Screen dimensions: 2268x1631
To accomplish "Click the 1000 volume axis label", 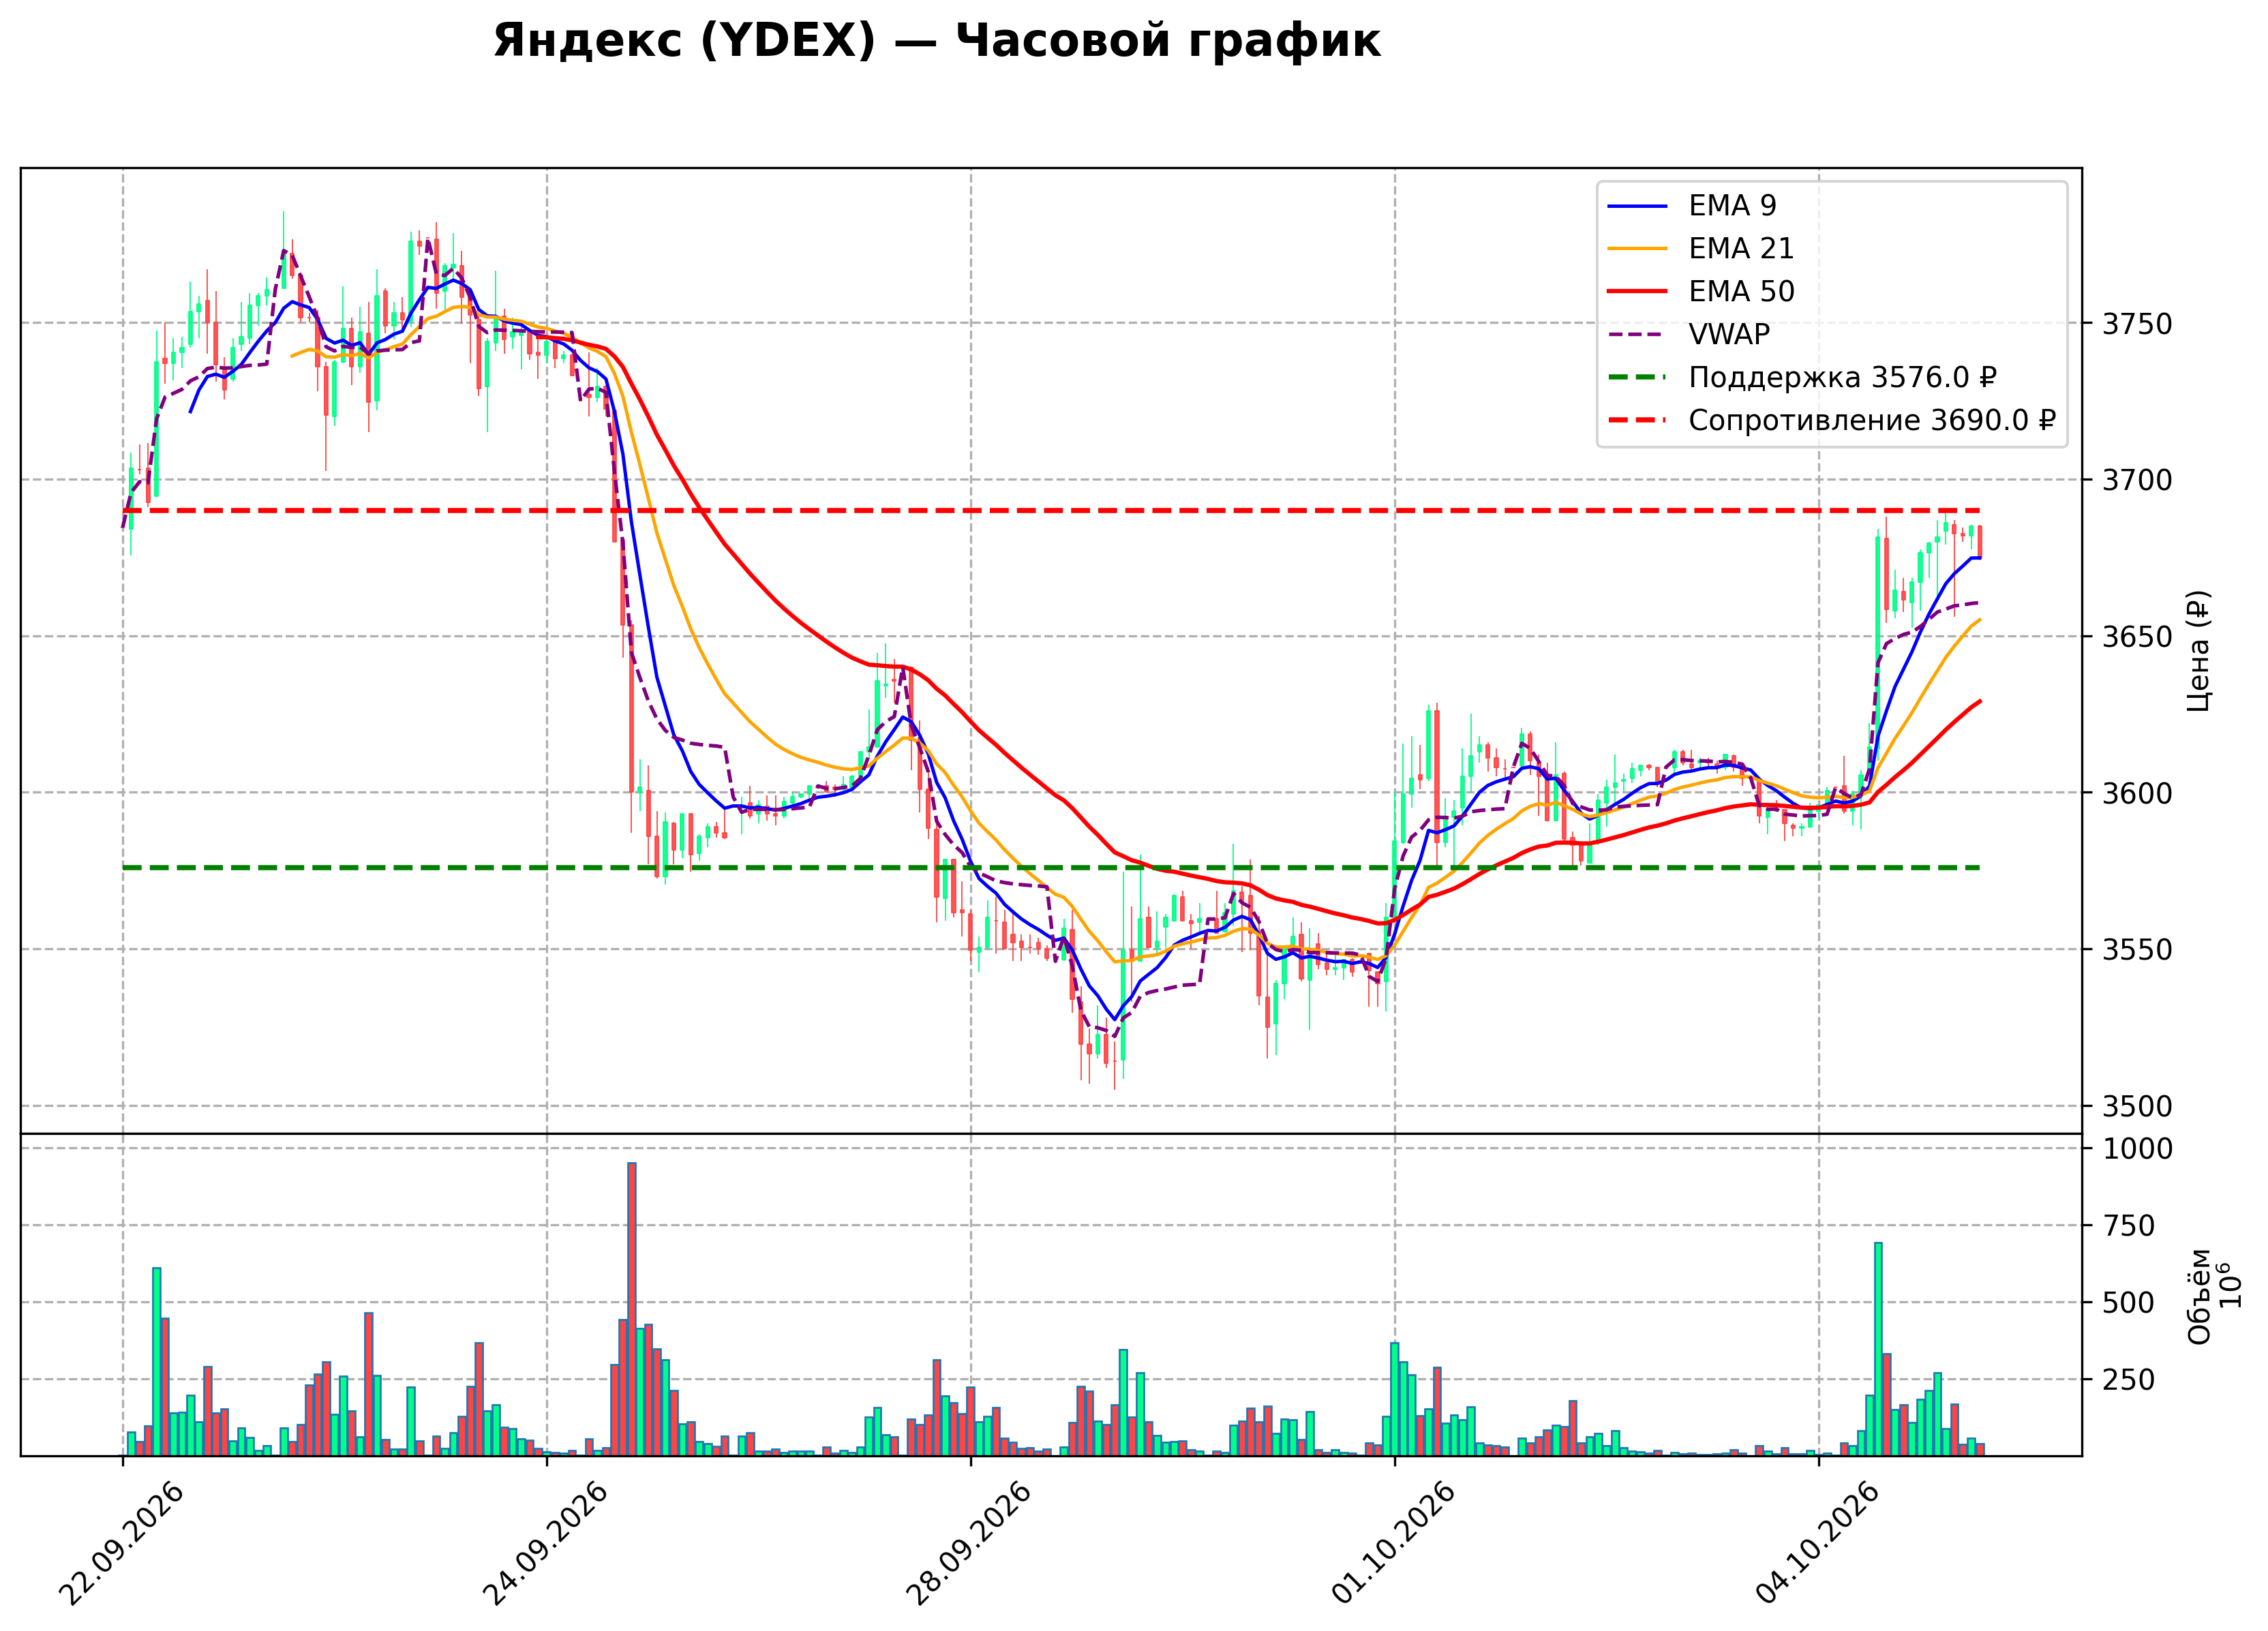I will coord(2137,1149).
